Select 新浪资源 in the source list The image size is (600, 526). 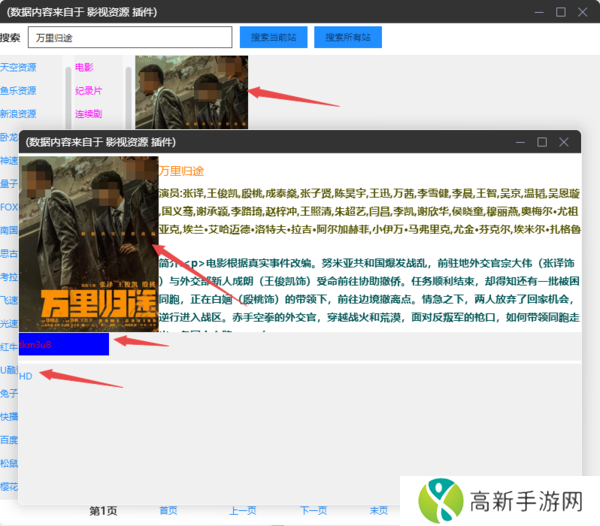pos(18,114)
